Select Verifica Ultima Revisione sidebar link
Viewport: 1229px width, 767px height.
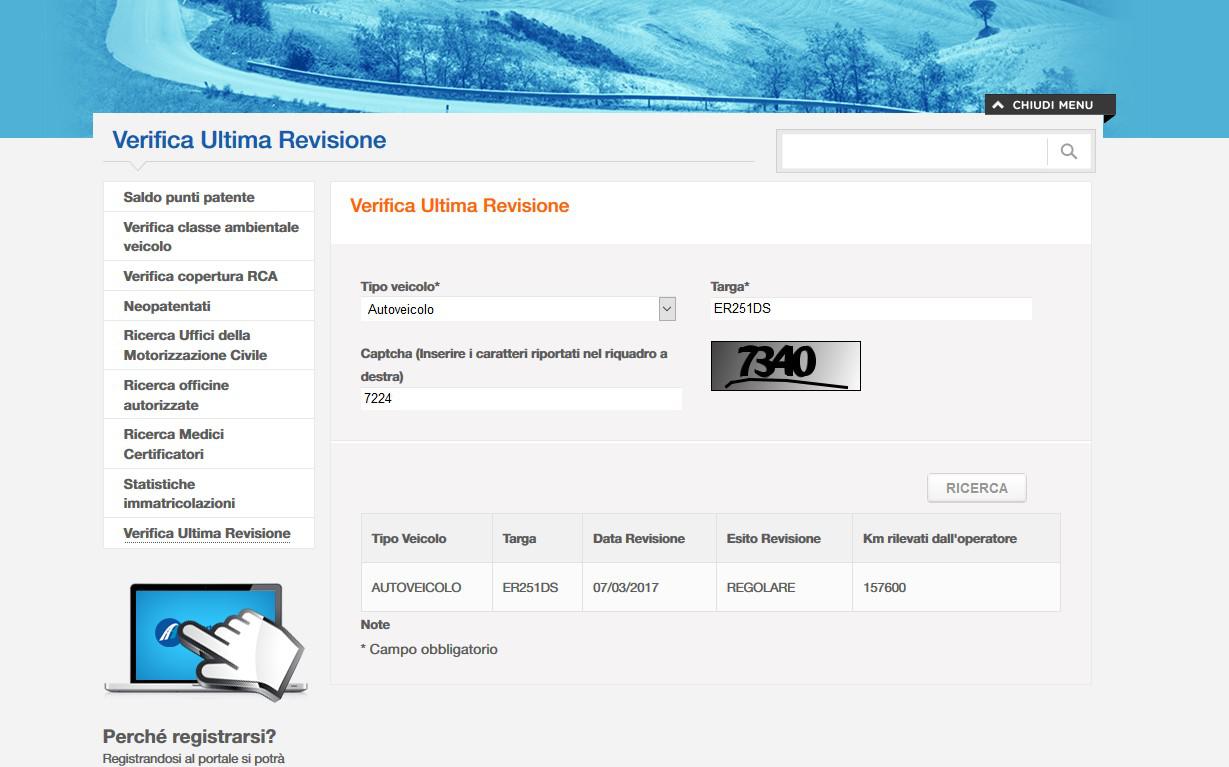[x=206, y=534]
